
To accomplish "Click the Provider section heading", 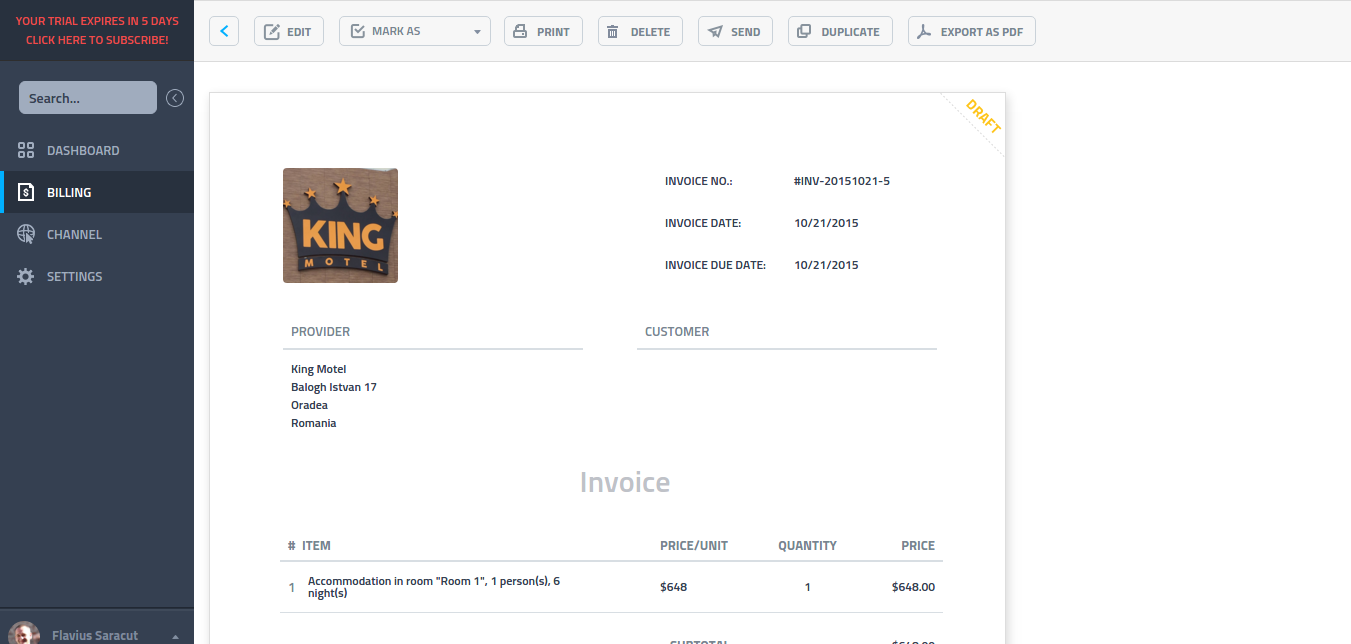I will click(x=320, y=332).
